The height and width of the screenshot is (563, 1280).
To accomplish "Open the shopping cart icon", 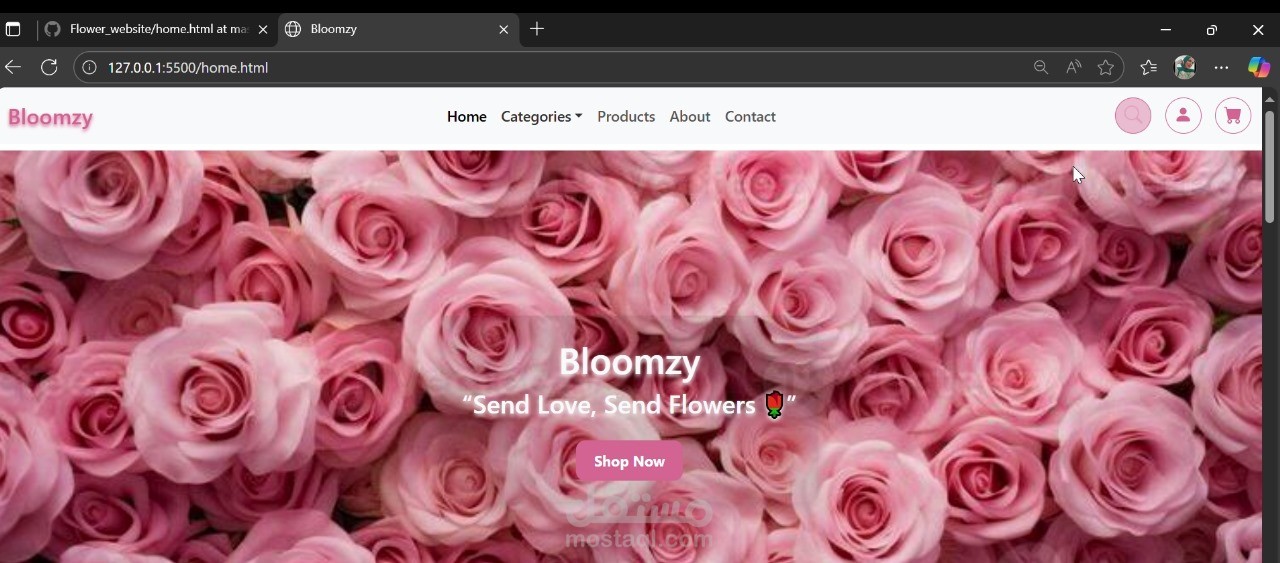I will (1233, 116).
